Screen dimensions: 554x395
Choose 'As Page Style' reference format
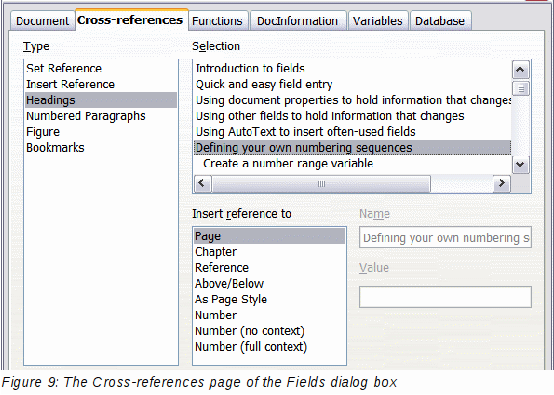(269, 299)
